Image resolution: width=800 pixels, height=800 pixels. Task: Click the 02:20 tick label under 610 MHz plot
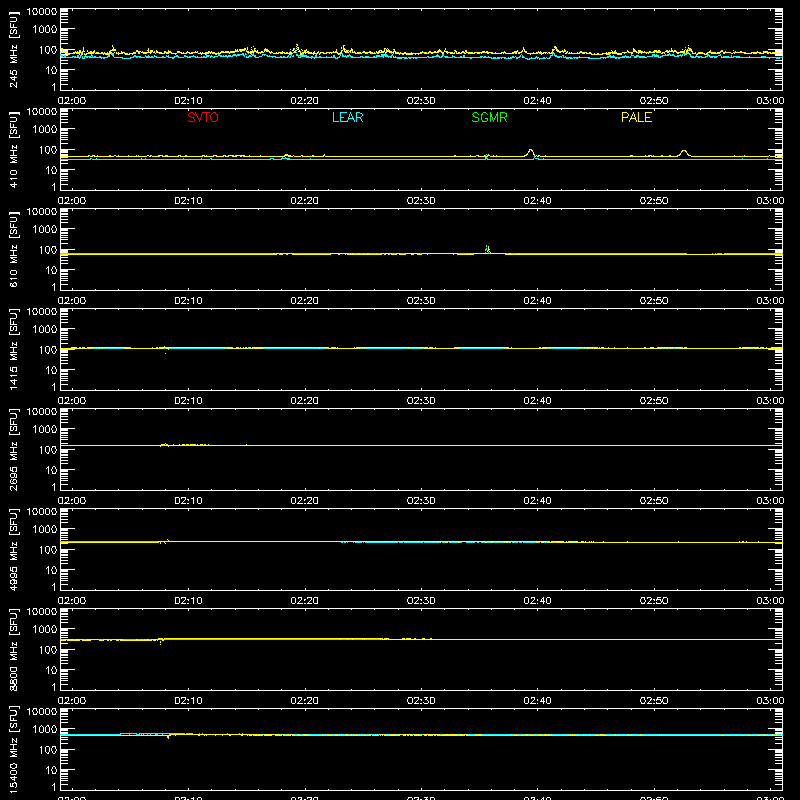tap(305, 301)
